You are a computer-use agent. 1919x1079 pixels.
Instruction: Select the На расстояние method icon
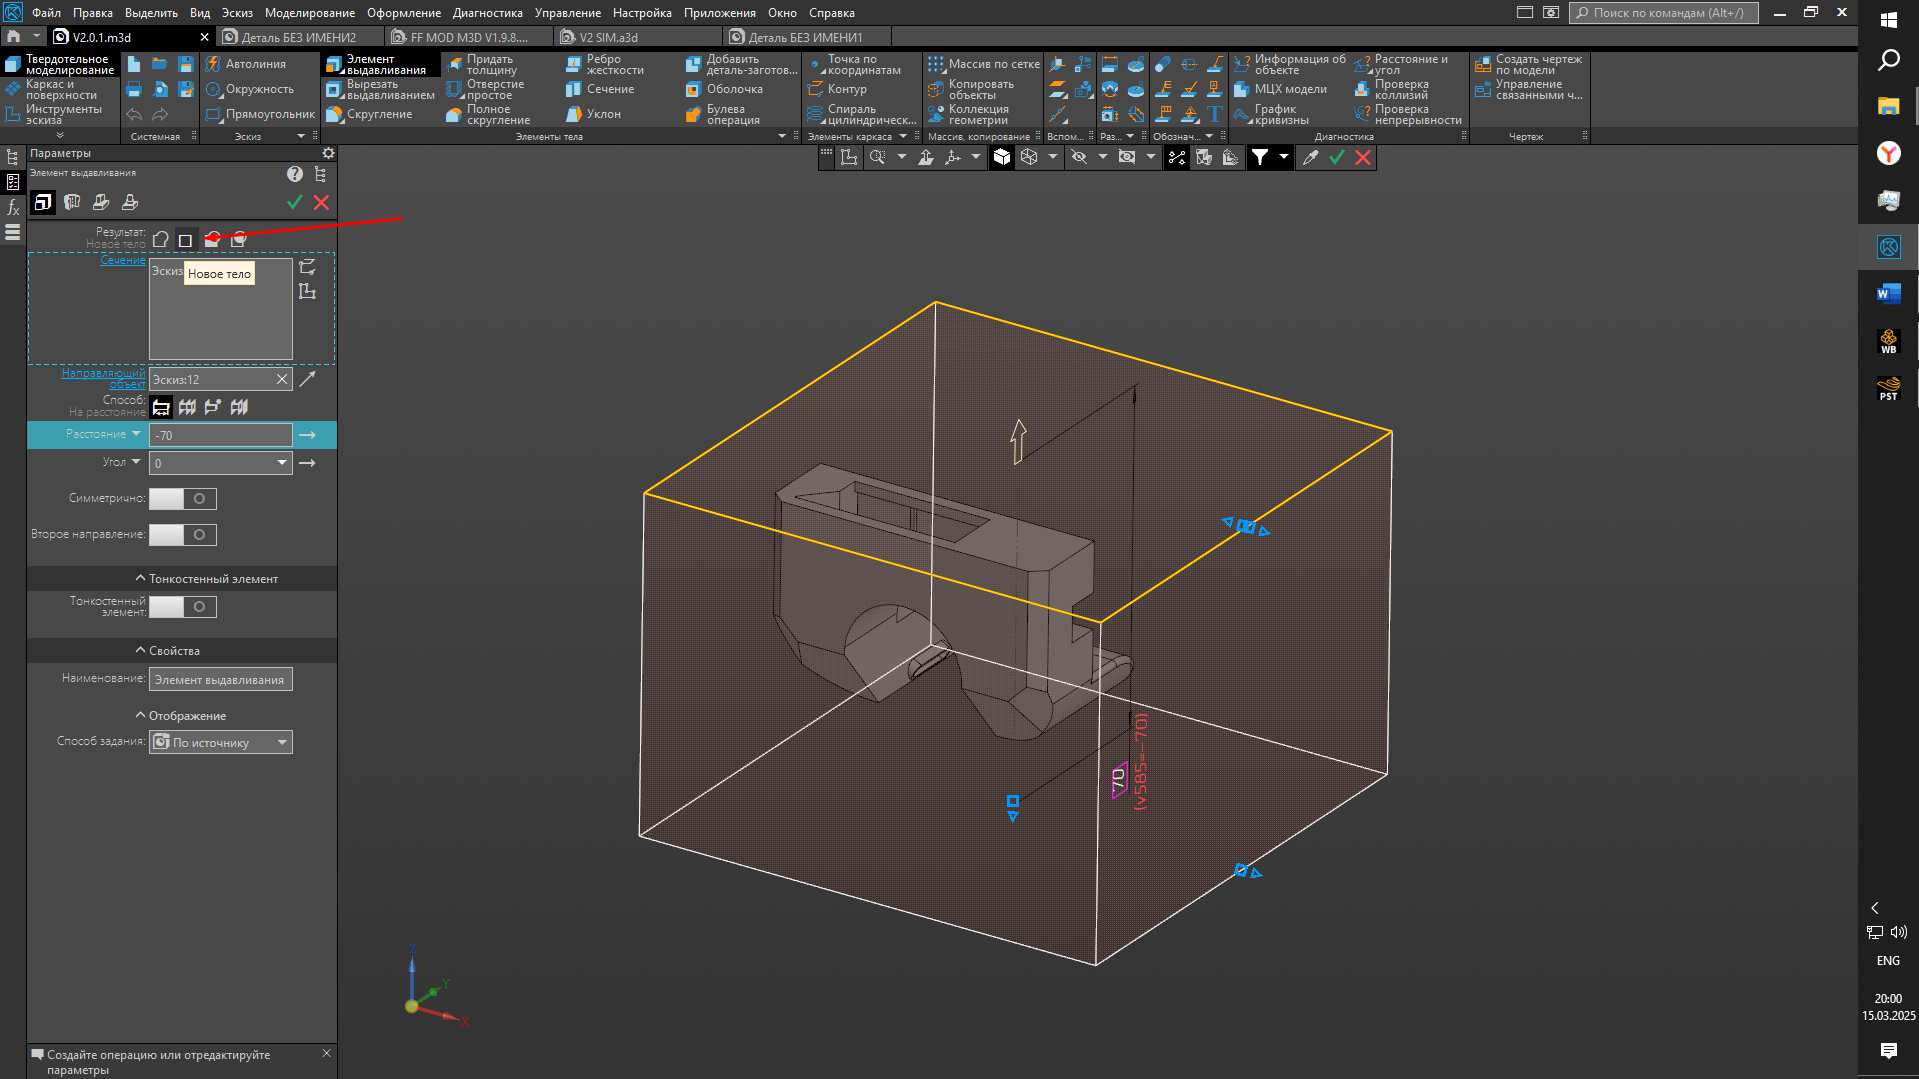(161, 407)
